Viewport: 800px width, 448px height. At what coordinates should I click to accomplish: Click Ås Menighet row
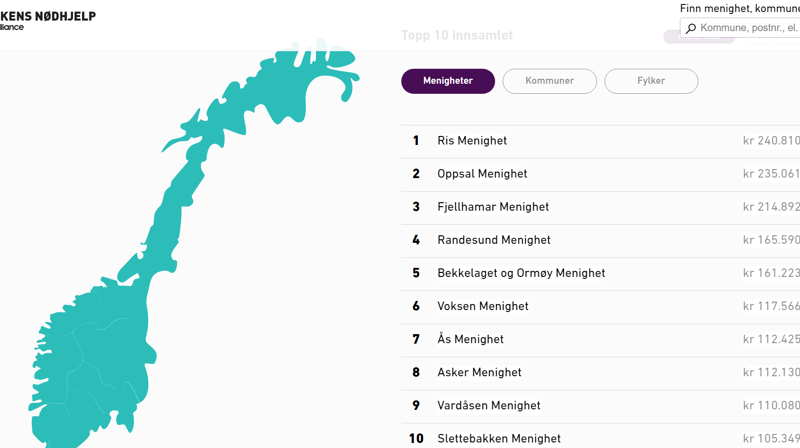(x=470, y=339)
